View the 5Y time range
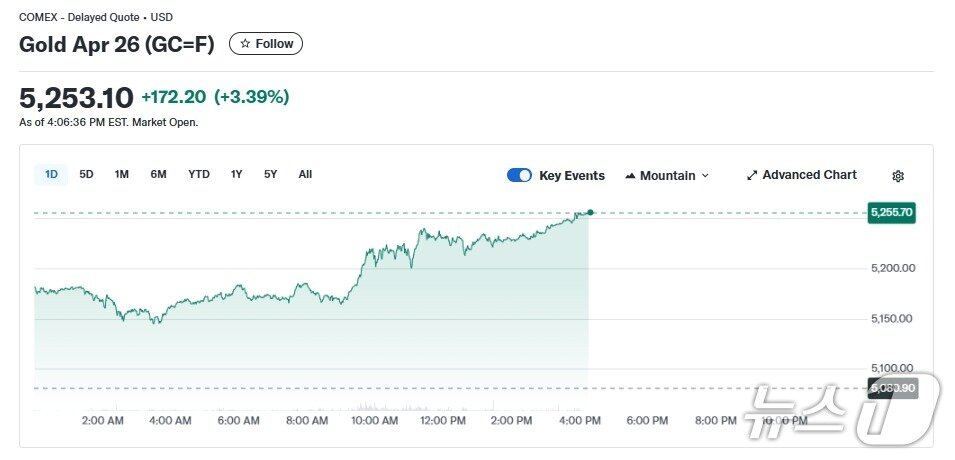 pyautogui.click(x=270, y=174)
